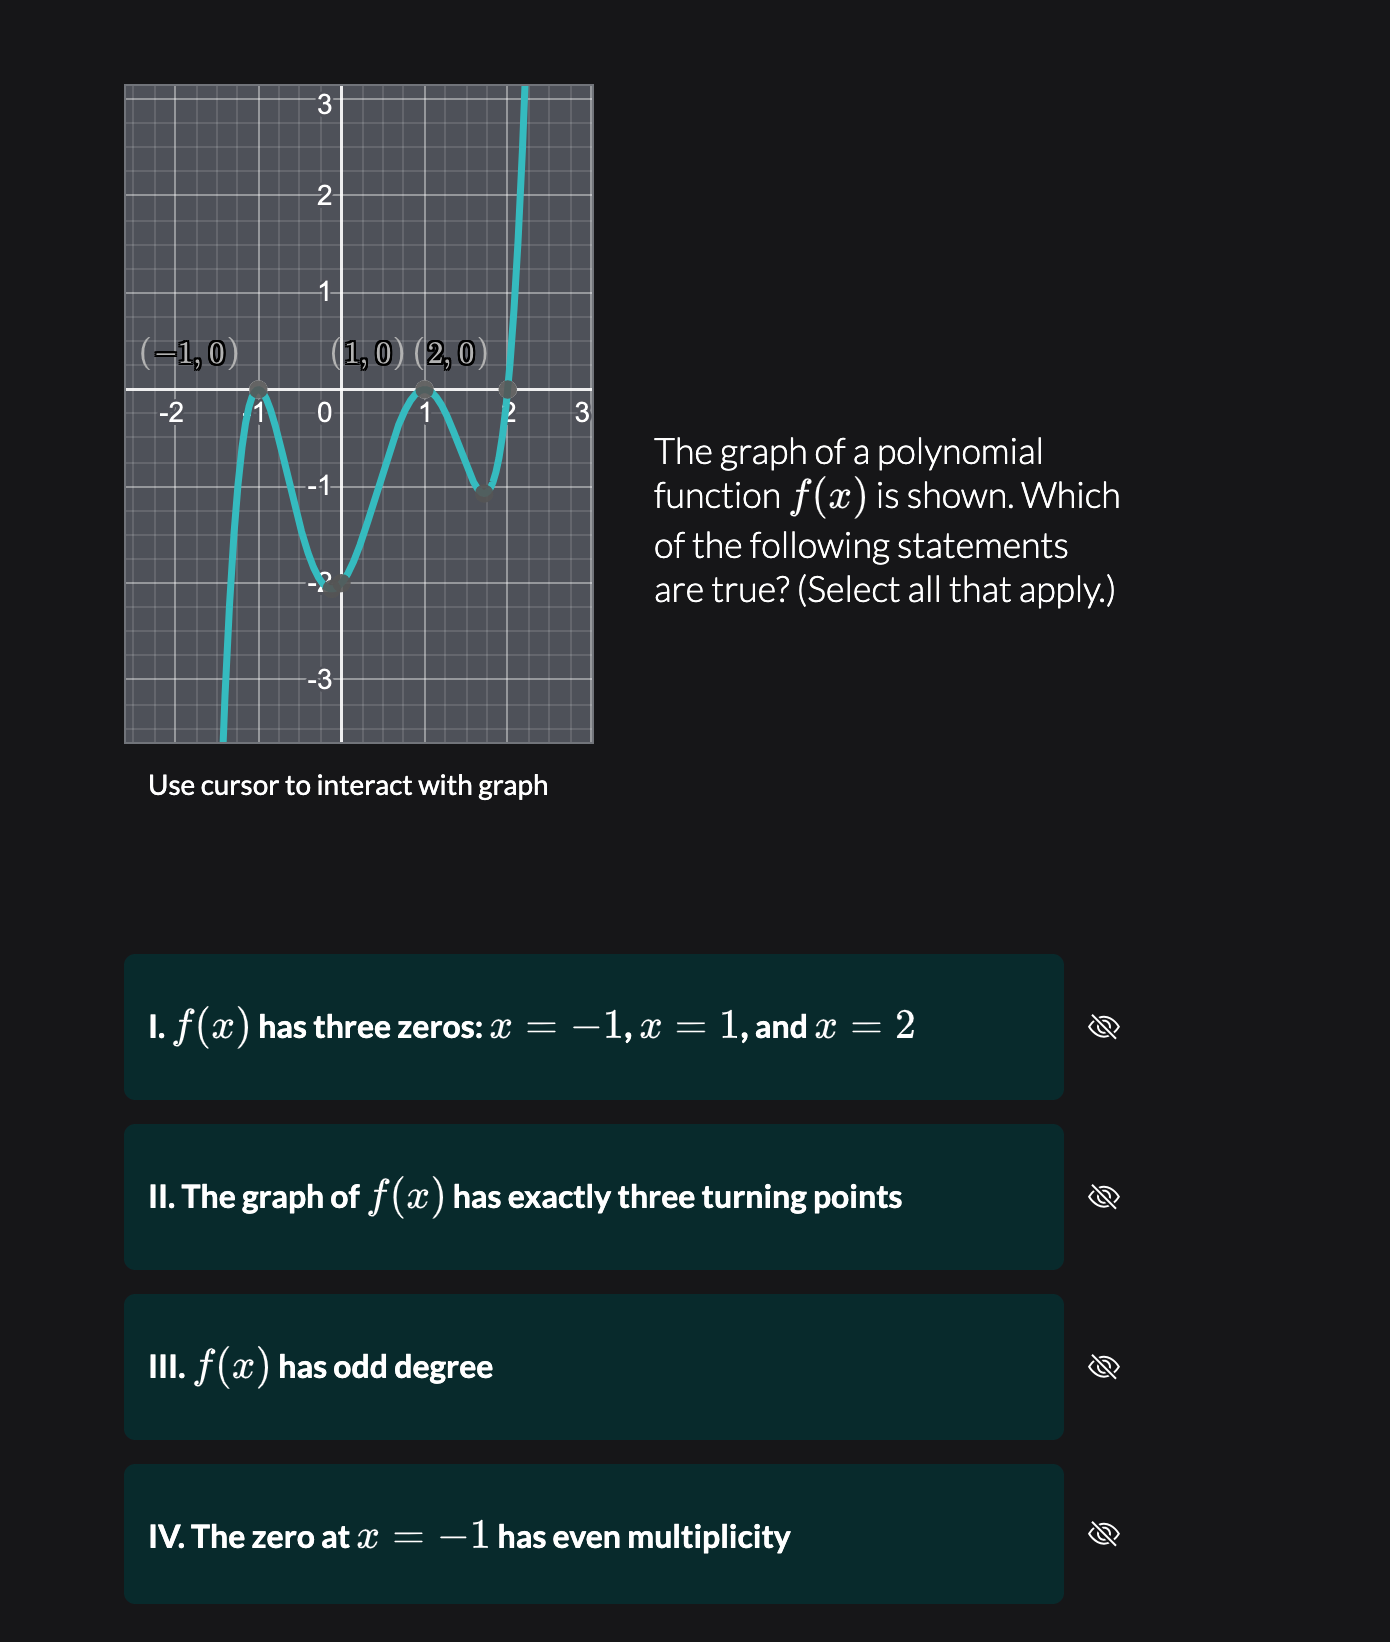Toggle visibility icon on statement I
1390x1642 pixels.
point(1106,1027)
